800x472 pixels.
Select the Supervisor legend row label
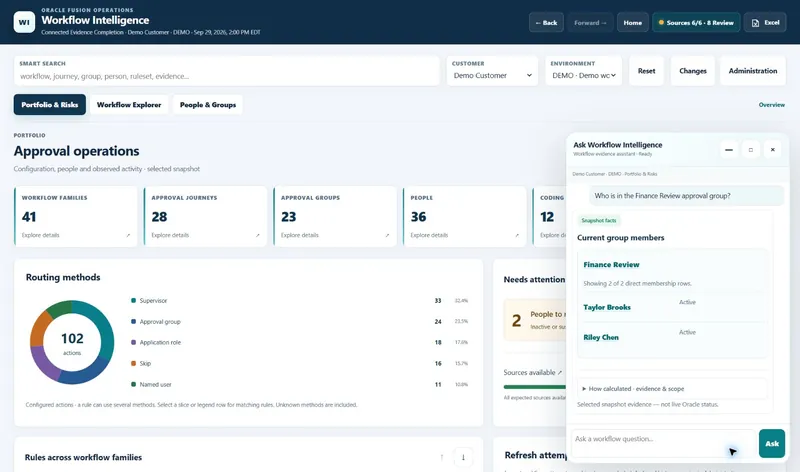click(x=153, y=301)
